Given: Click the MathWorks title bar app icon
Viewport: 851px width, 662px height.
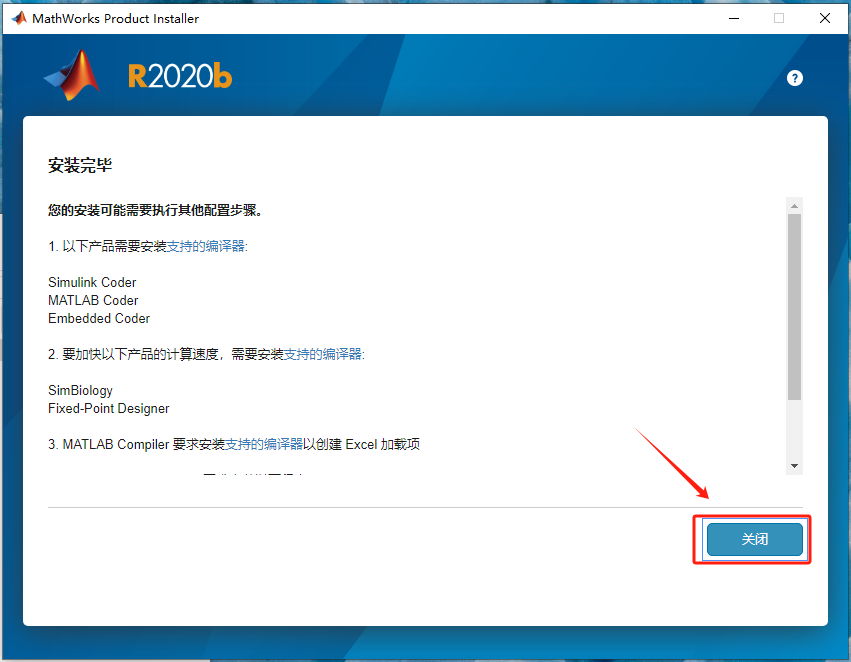Looking at the screenshot, I should coord(19,18).
